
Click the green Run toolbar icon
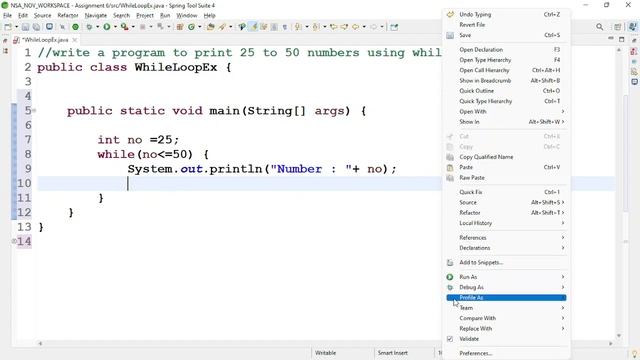pyautogui.click(x=107, y=27)
